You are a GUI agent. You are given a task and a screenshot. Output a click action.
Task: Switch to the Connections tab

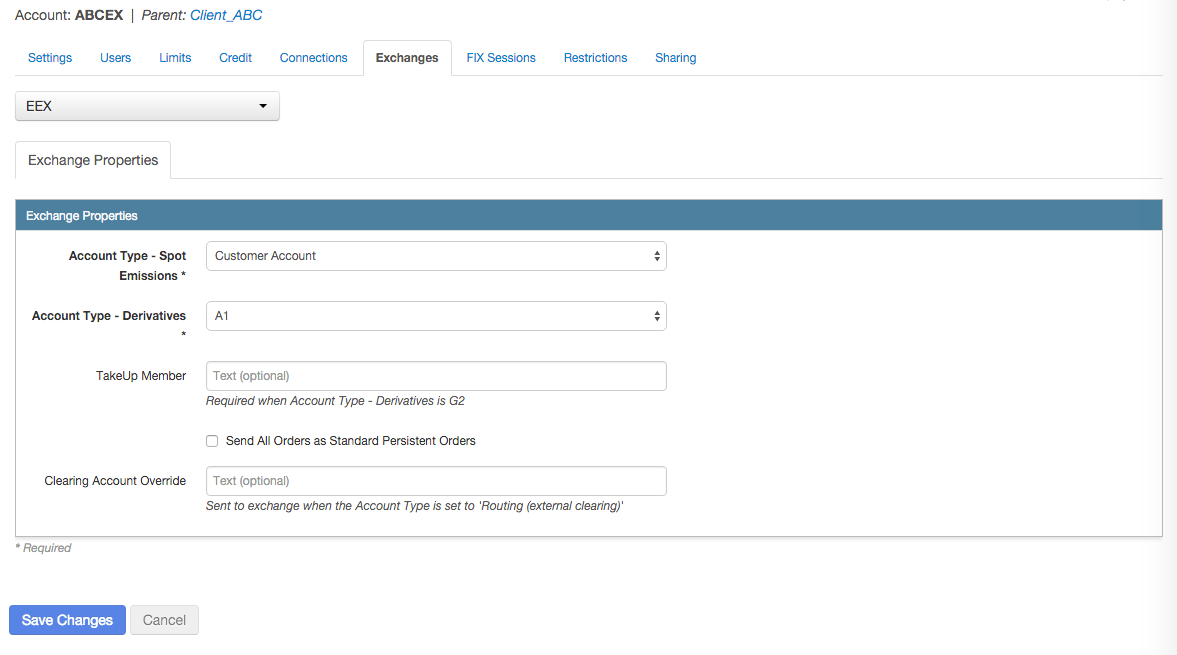point(313,58)
